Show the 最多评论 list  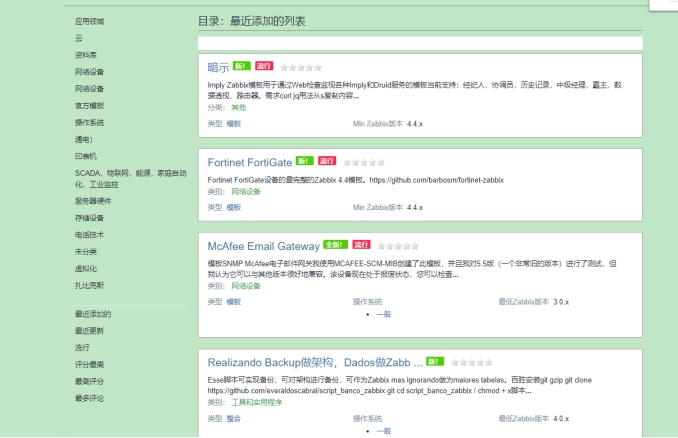tap(90, 398)
